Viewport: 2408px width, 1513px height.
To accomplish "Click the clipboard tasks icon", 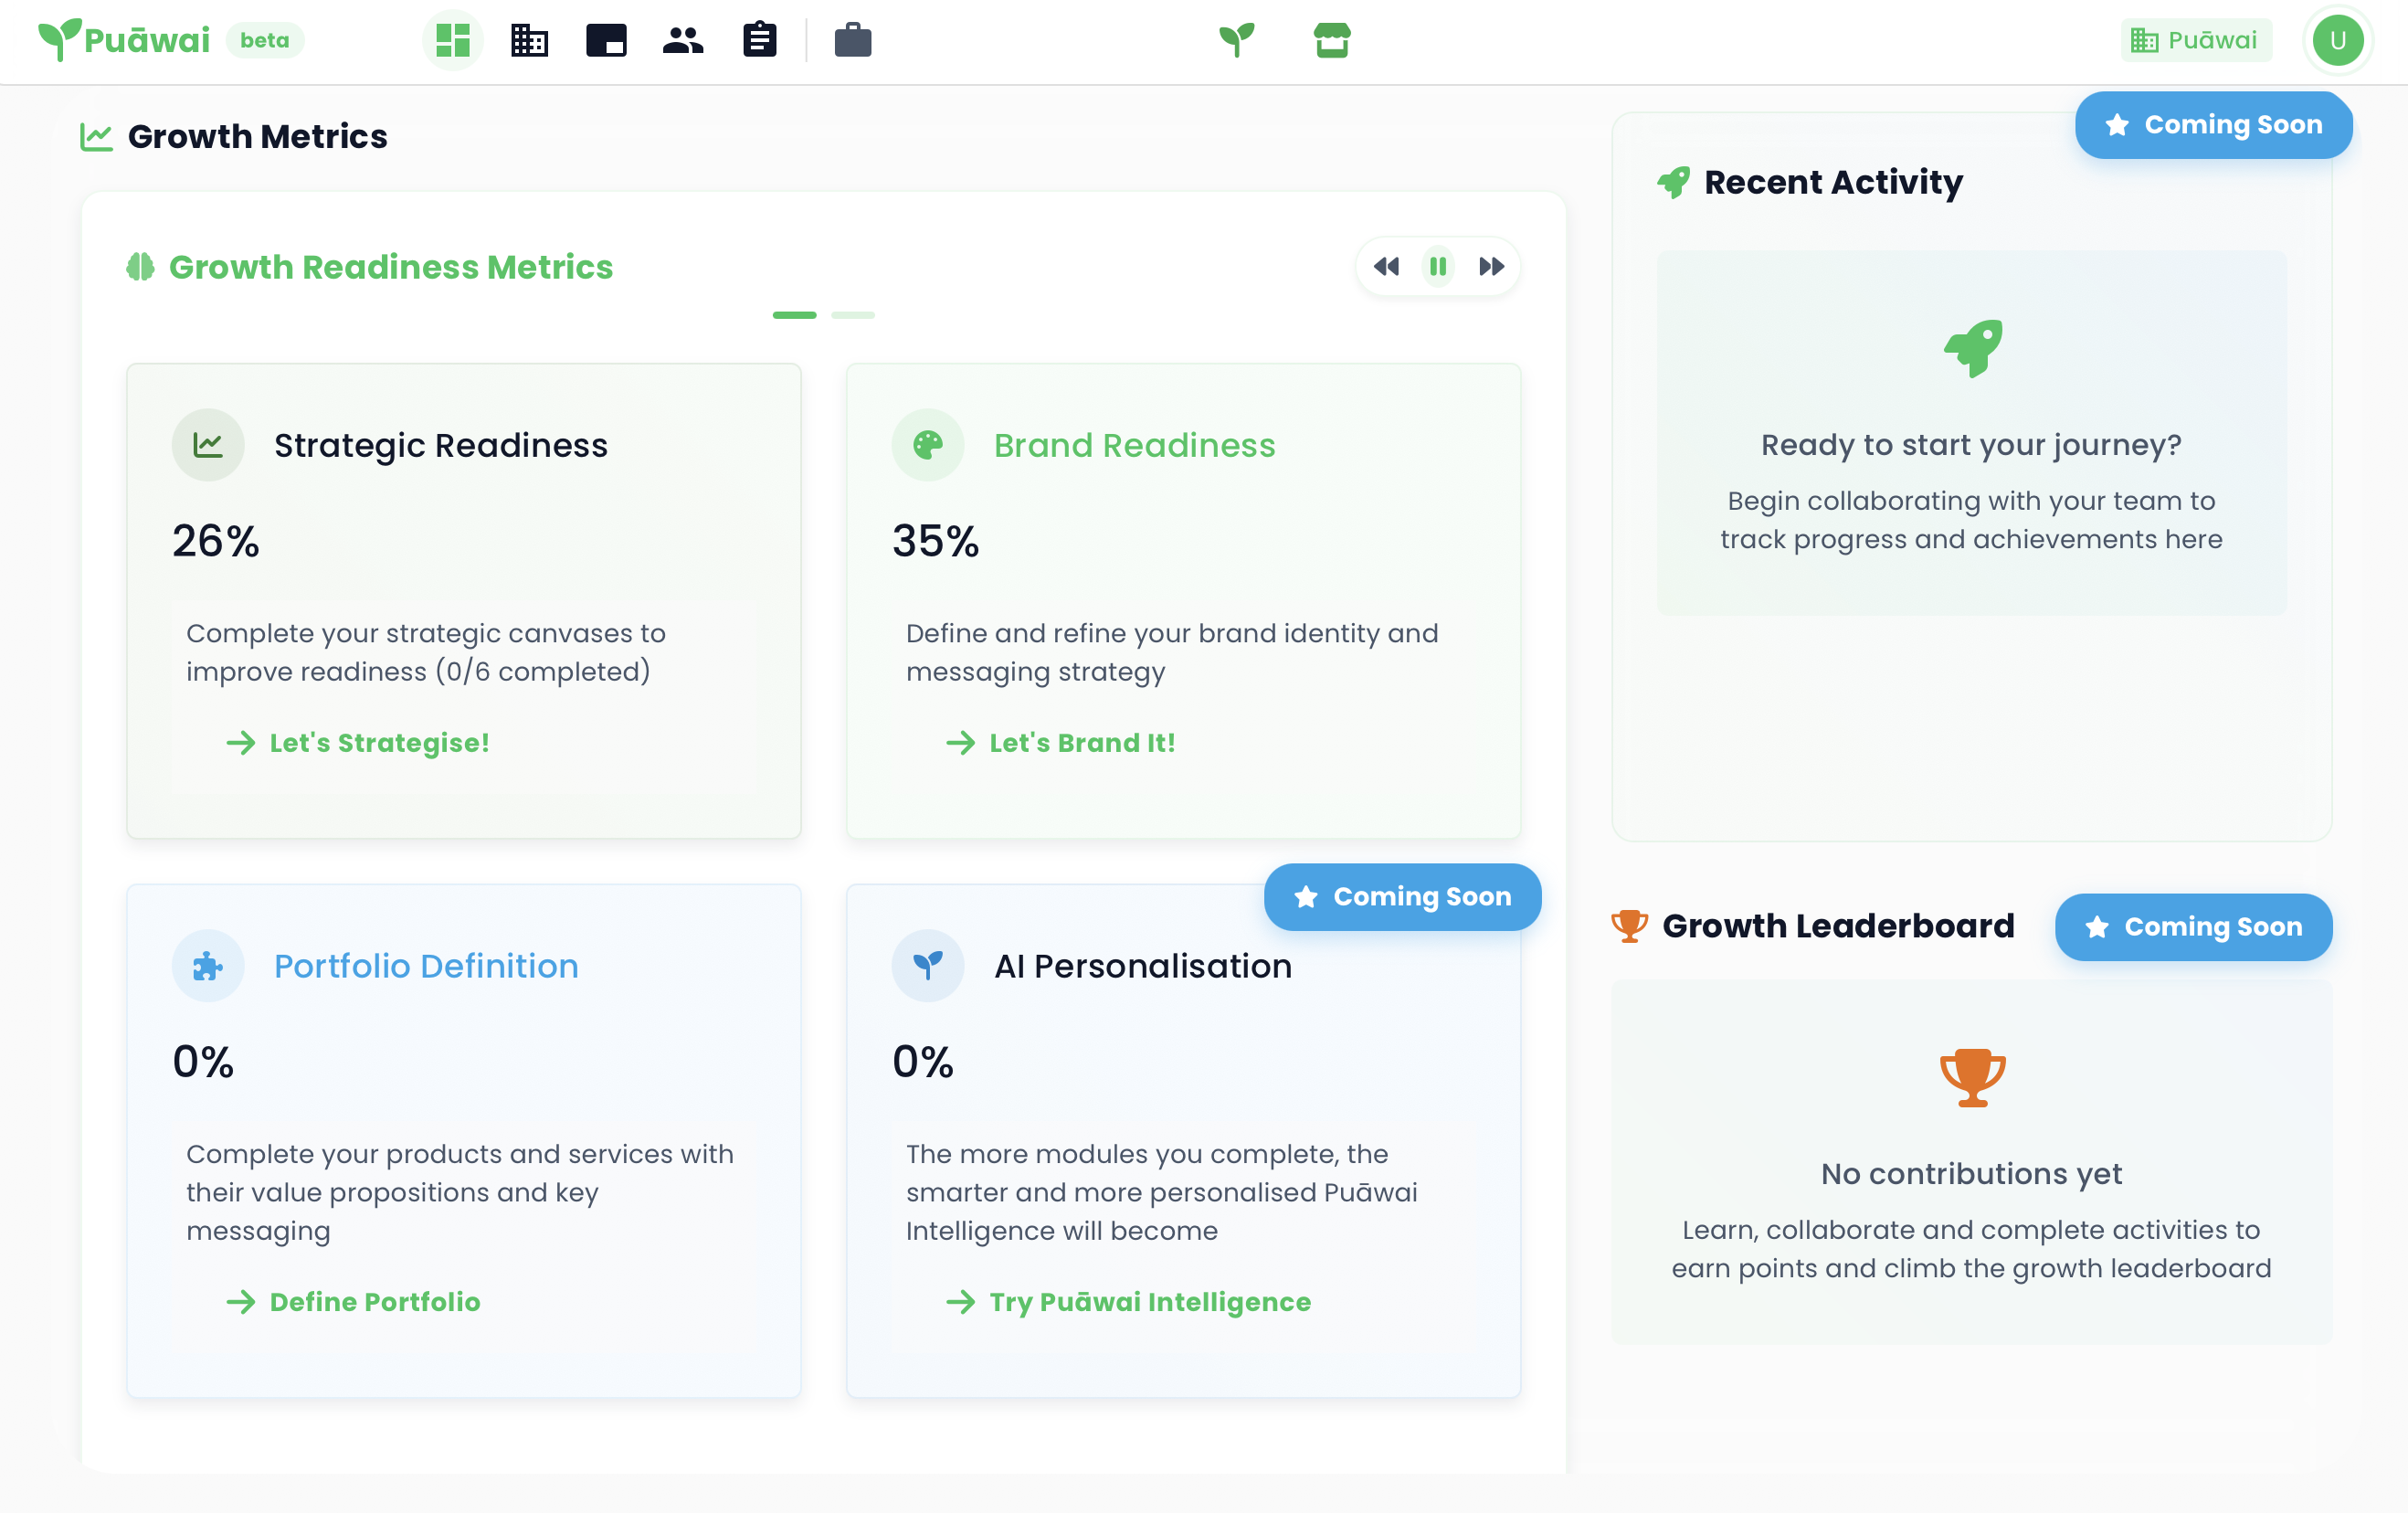I will (759, 41).
